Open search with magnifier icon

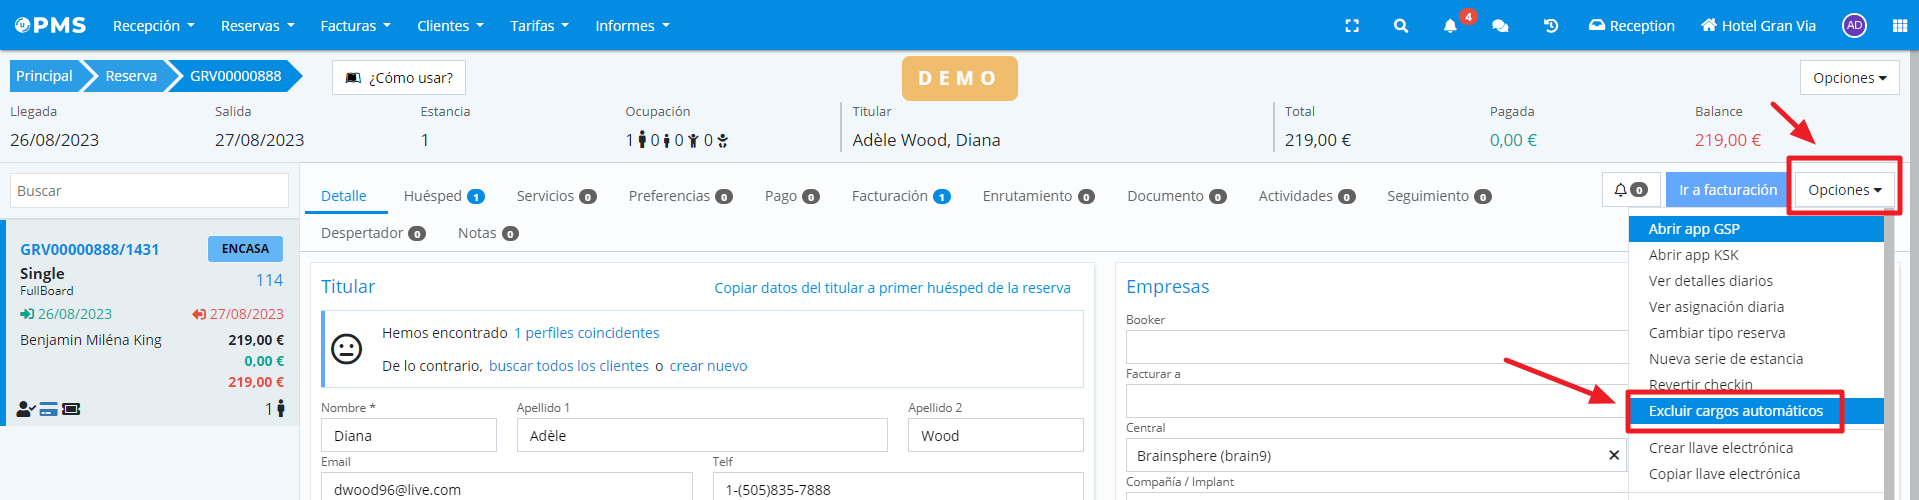coord(1401,26)
